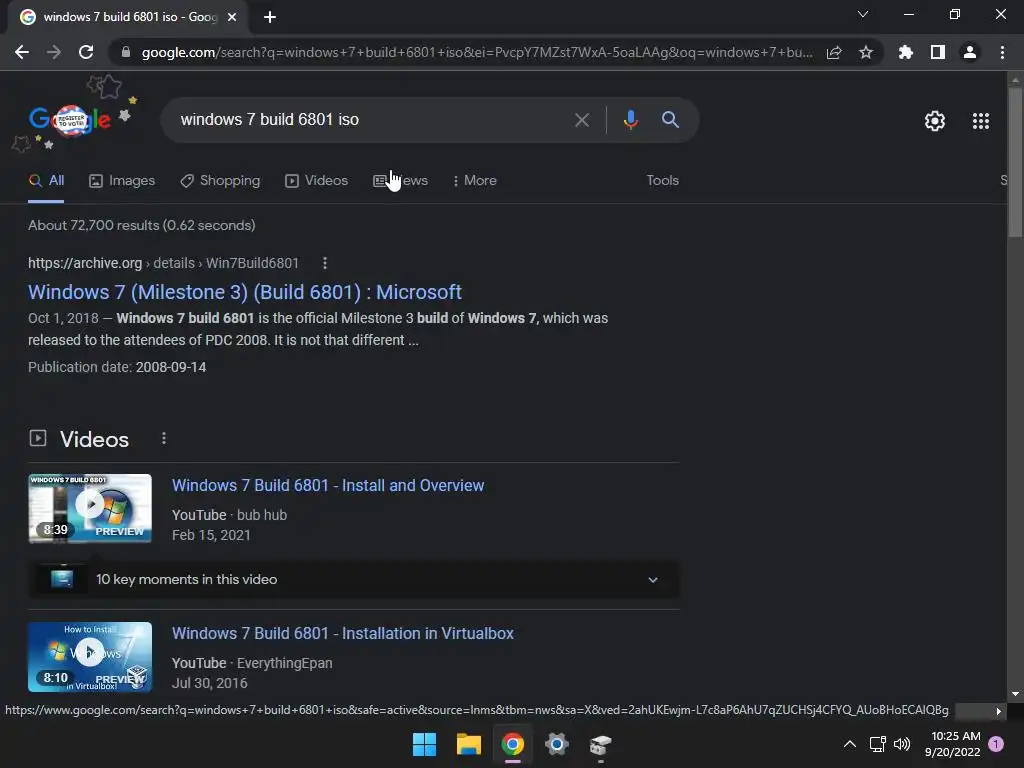
Task: Open clock showing 10:25 AM
Action: (953, 744)
